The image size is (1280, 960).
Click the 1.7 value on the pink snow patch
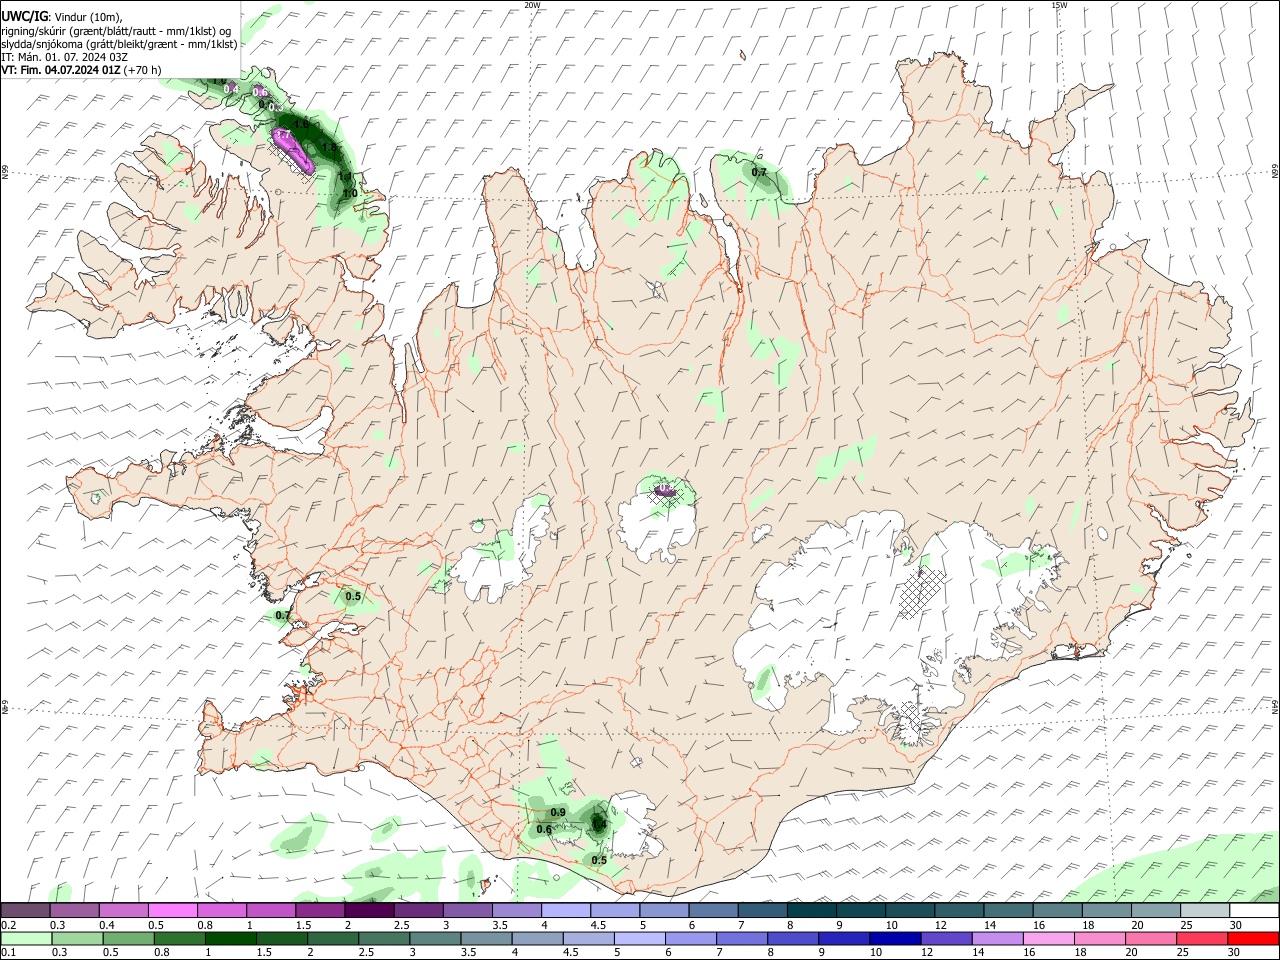point(283,134)
